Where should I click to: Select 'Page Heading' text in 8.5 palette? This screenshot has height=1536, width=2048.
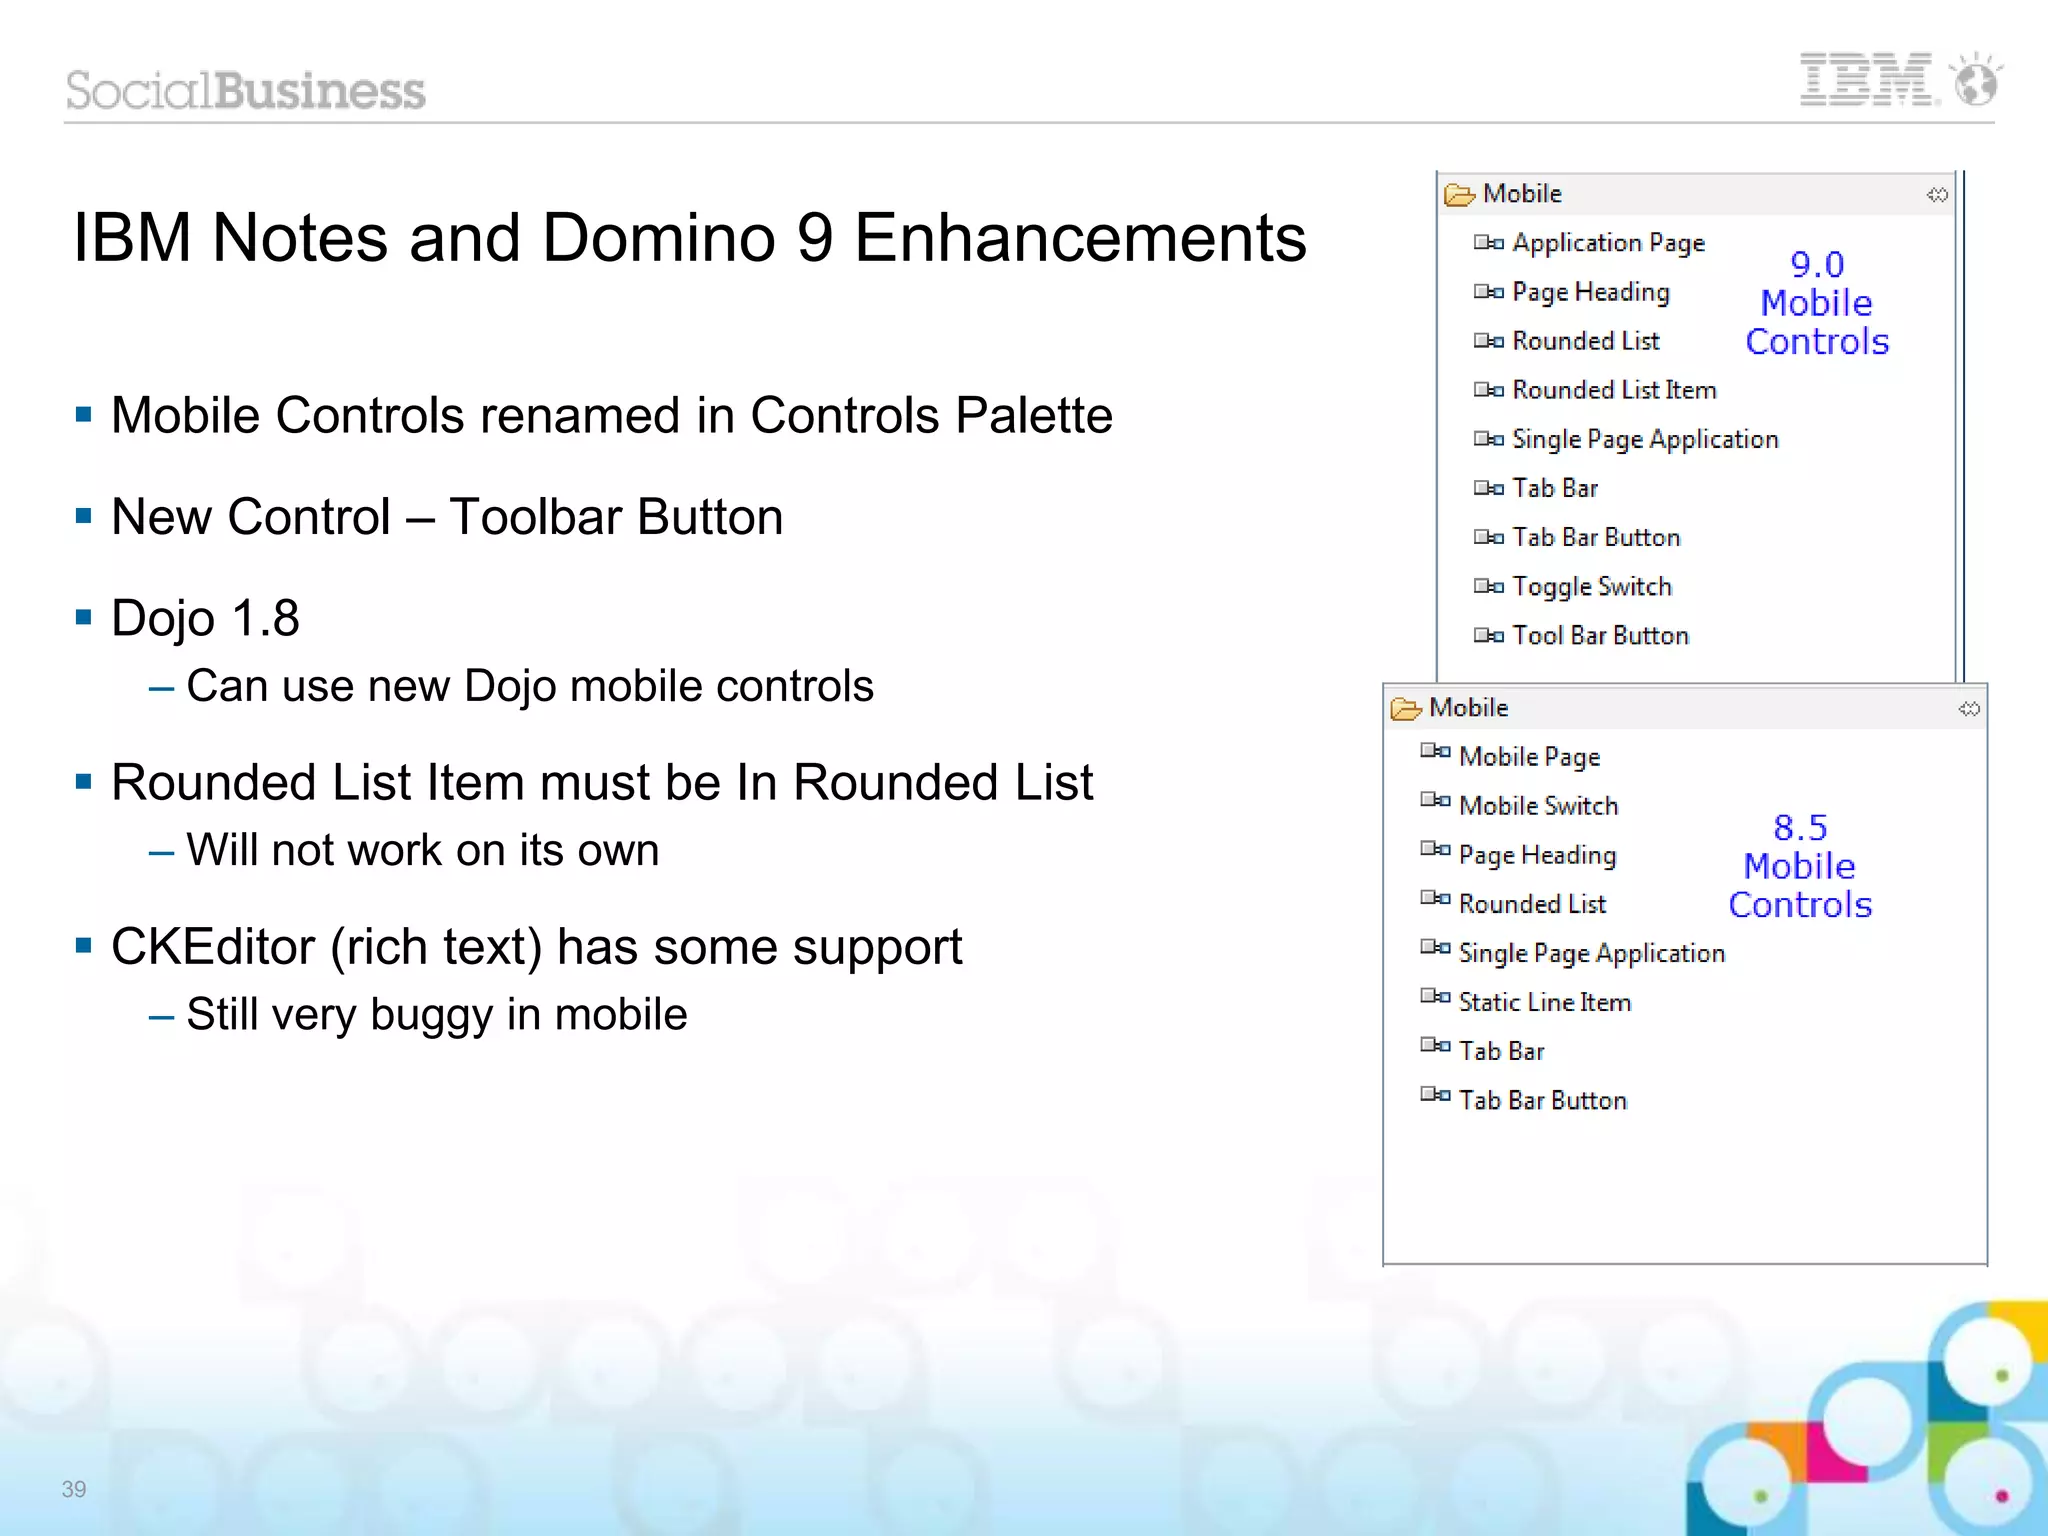point(1537,855)
